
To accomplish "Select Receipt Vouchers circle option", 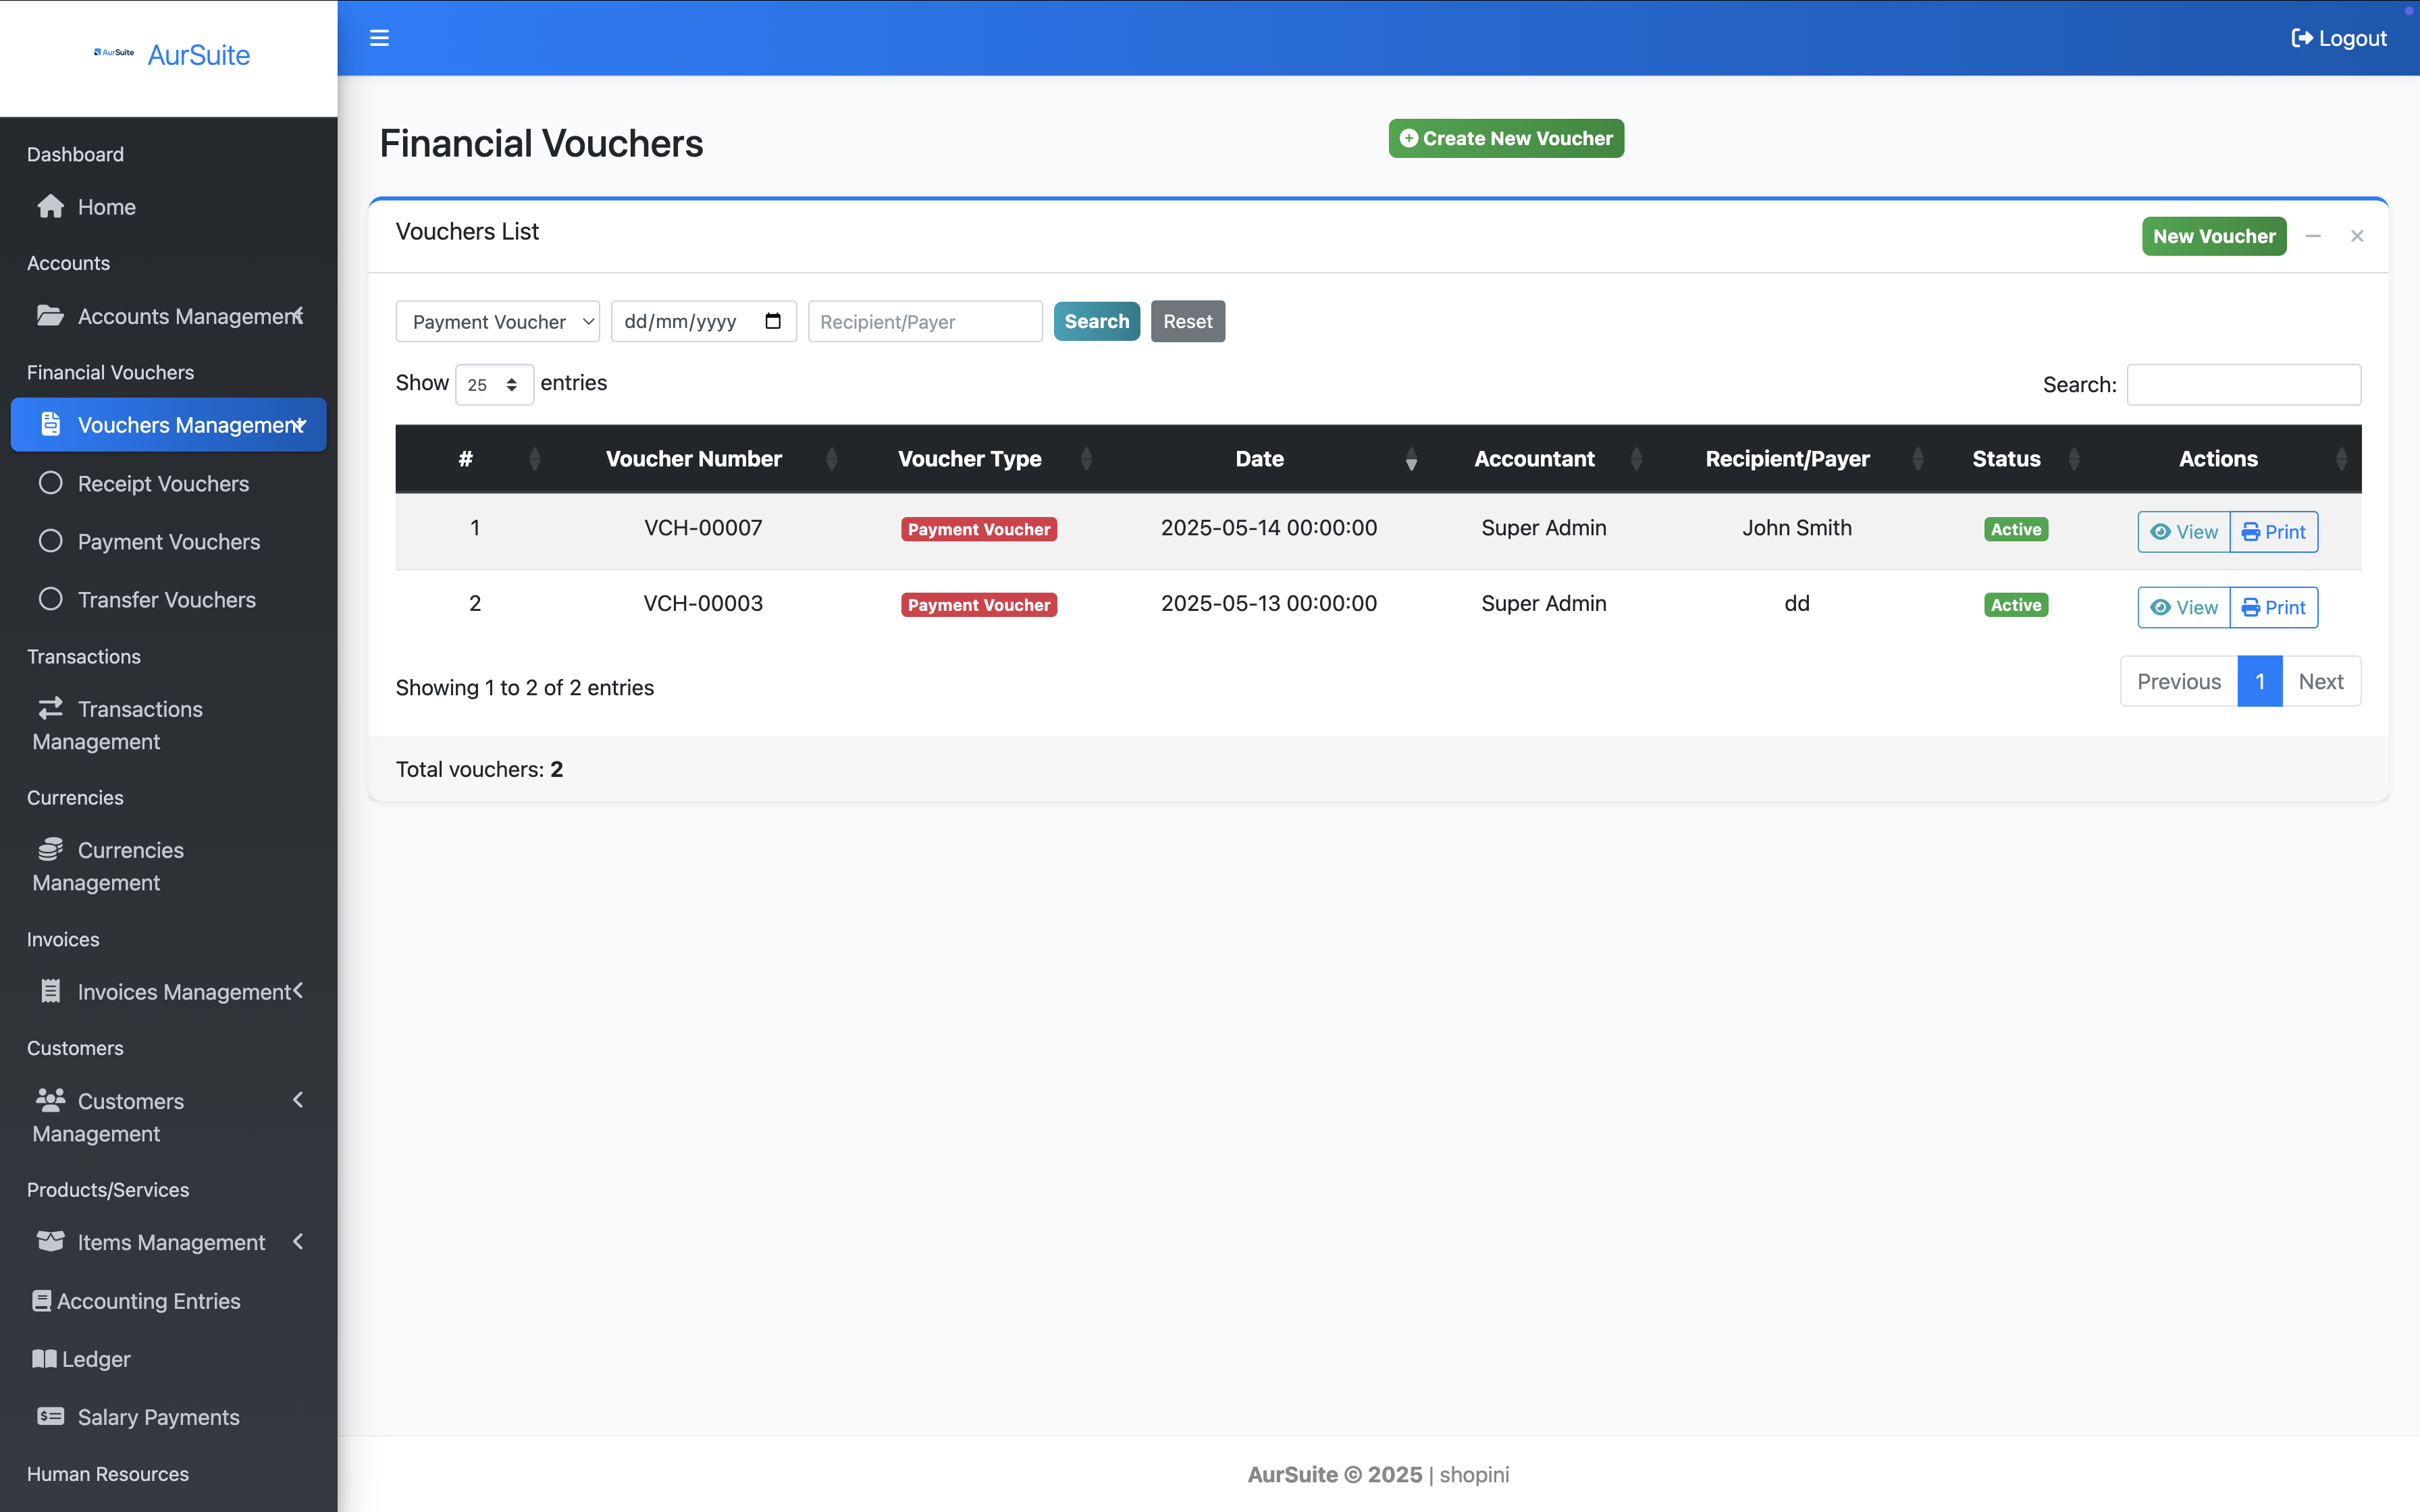I will coord(50,483).
